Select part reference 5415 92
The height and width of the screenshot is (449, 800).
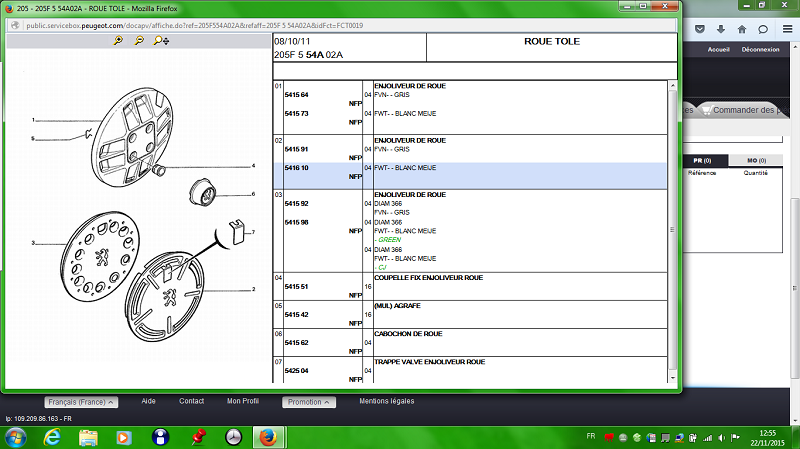pyautogui.click(x=296, y=203)
